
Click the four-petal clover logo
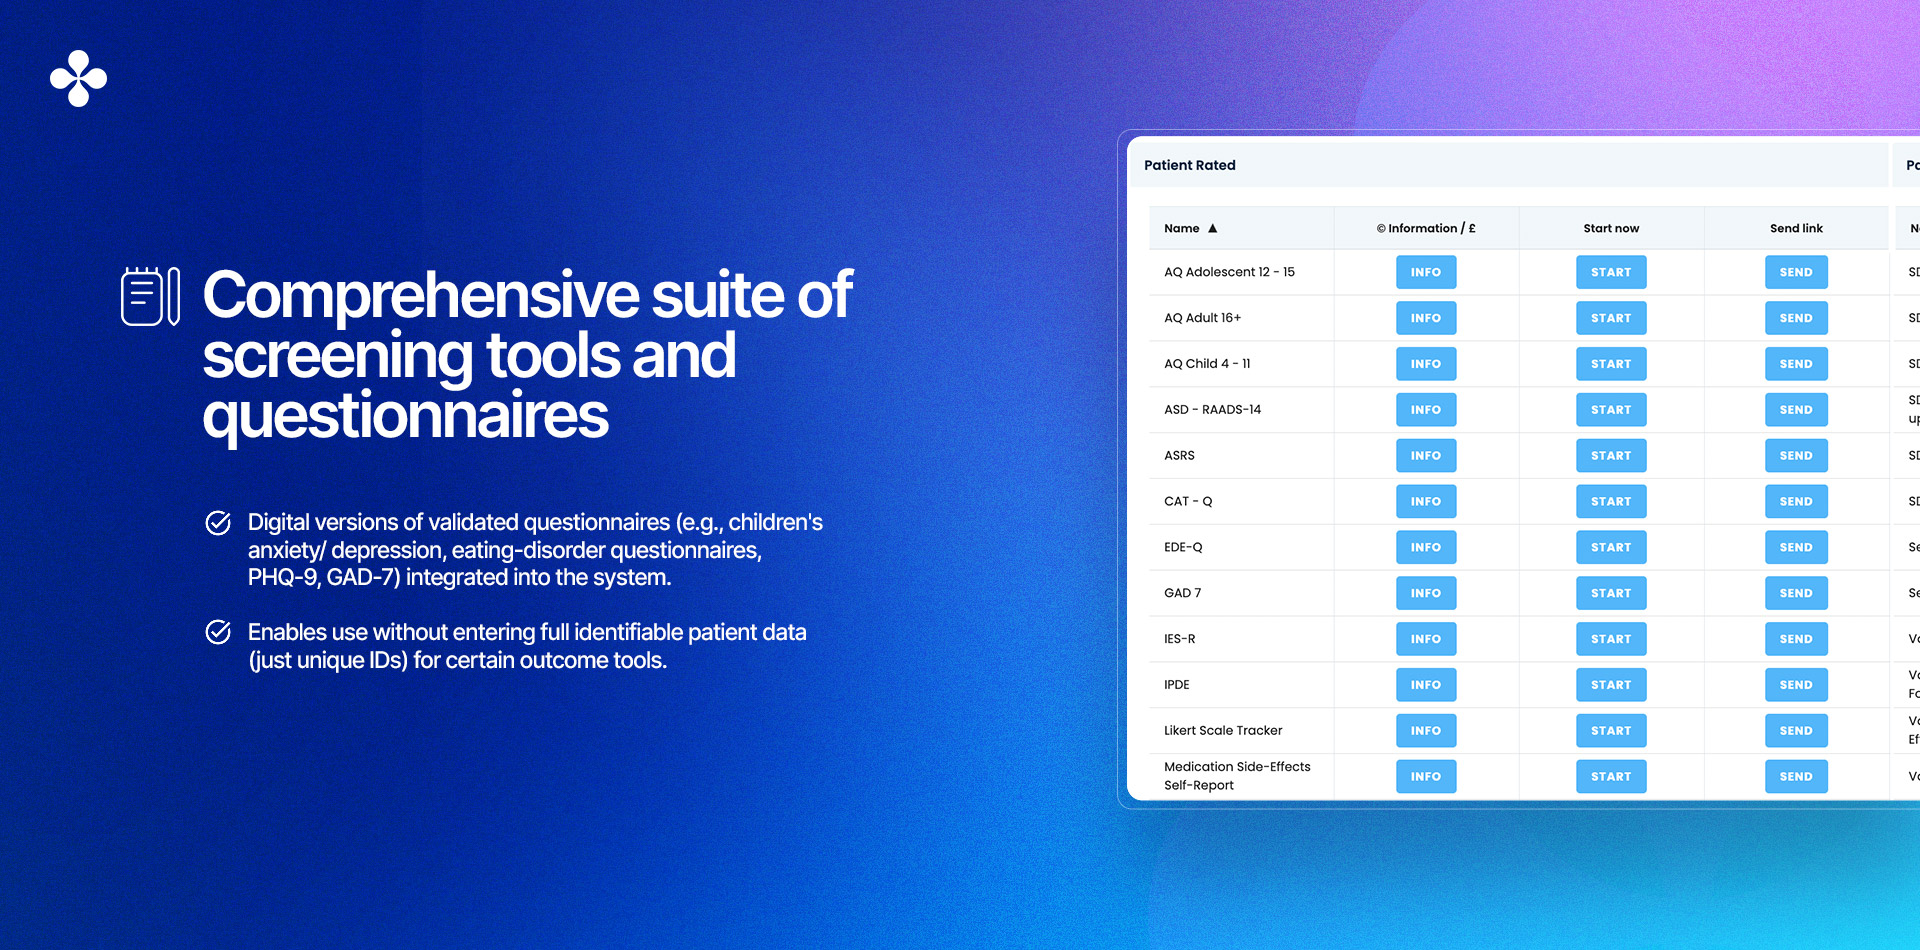point(78,78)
